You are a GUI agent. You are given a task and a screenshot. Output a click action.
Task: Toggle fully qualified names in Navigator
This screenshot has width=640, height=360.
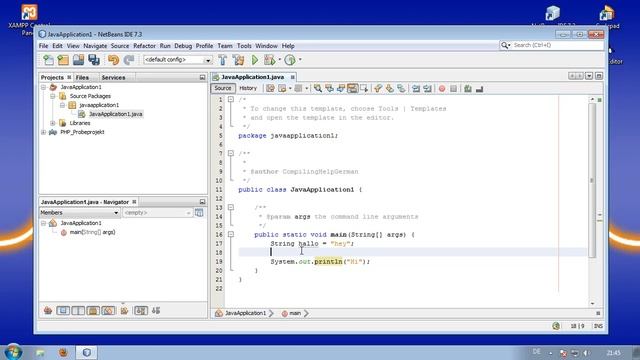(124, 311)
